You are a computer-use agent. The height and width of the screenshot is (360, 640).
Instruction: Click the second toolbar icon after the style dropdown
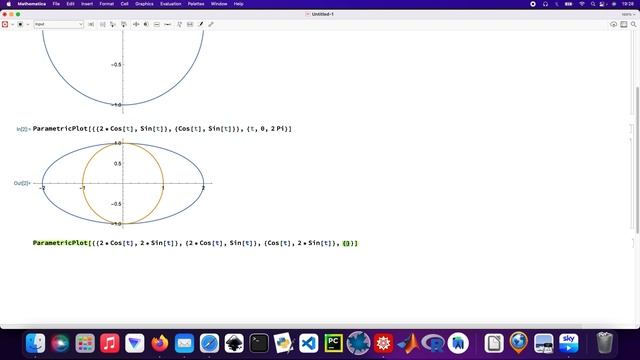[x=102, y=24]
